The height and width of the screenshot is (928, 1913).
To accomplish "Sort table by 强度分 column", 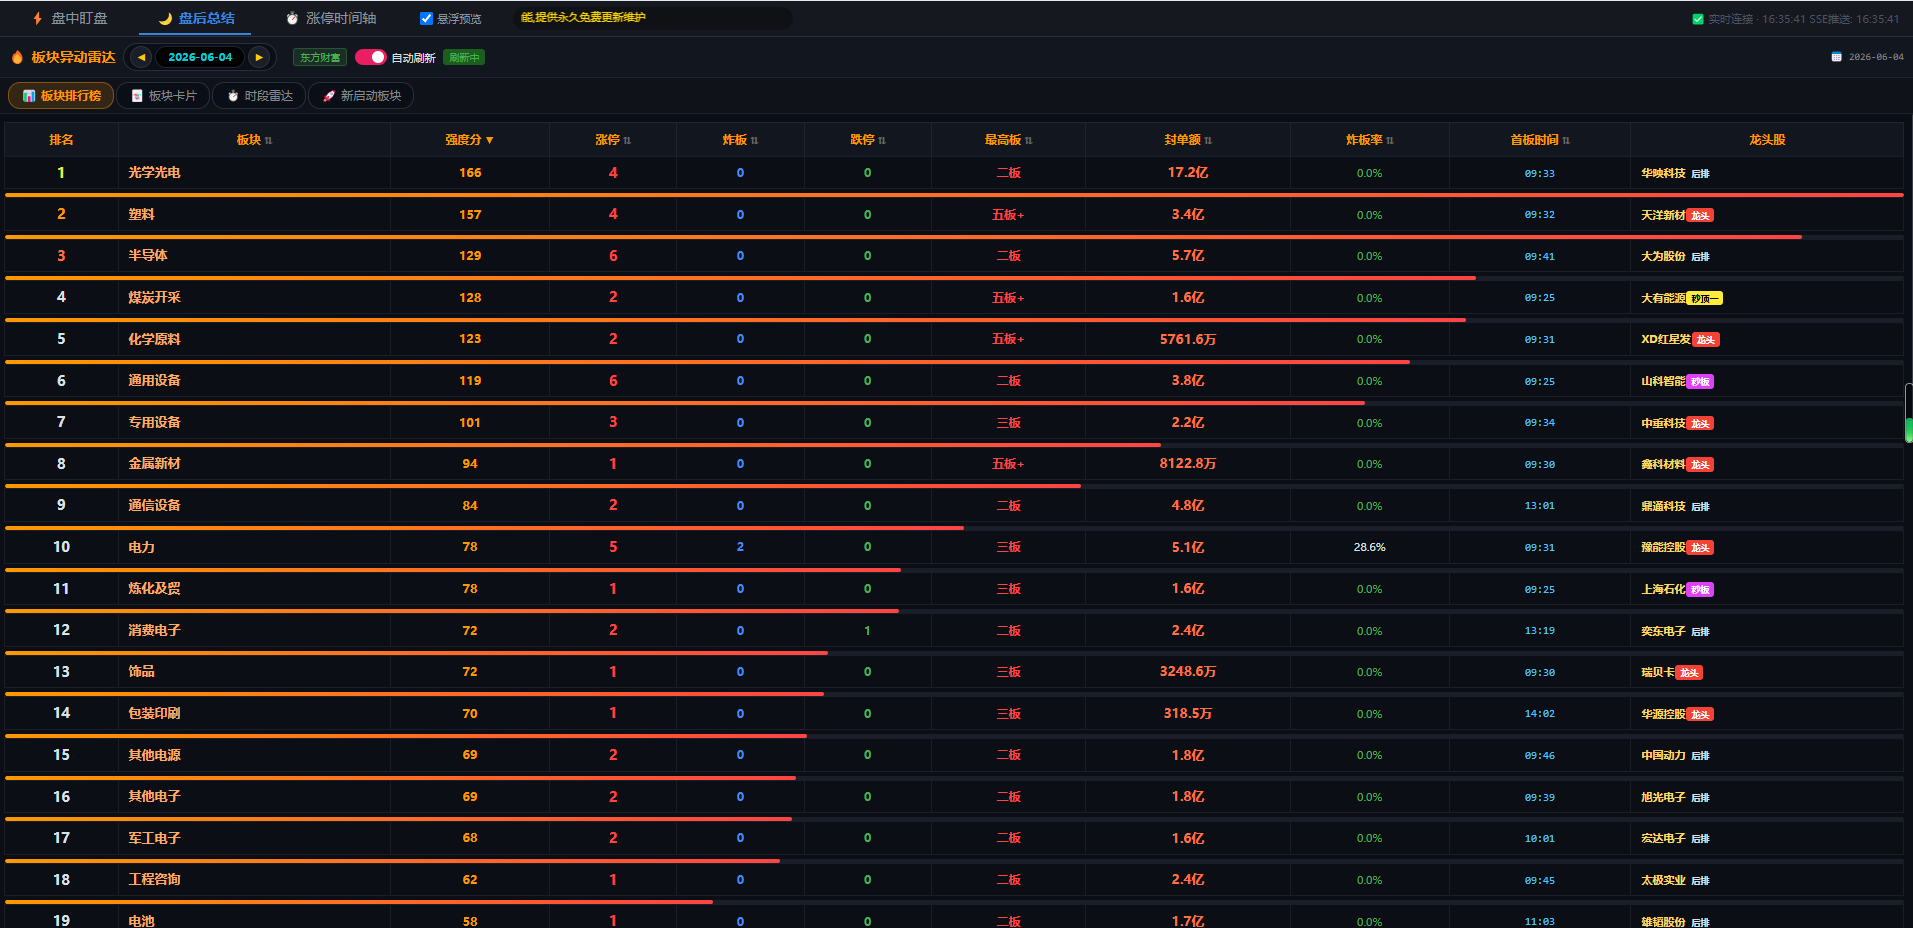I will [x=469, y=140].
